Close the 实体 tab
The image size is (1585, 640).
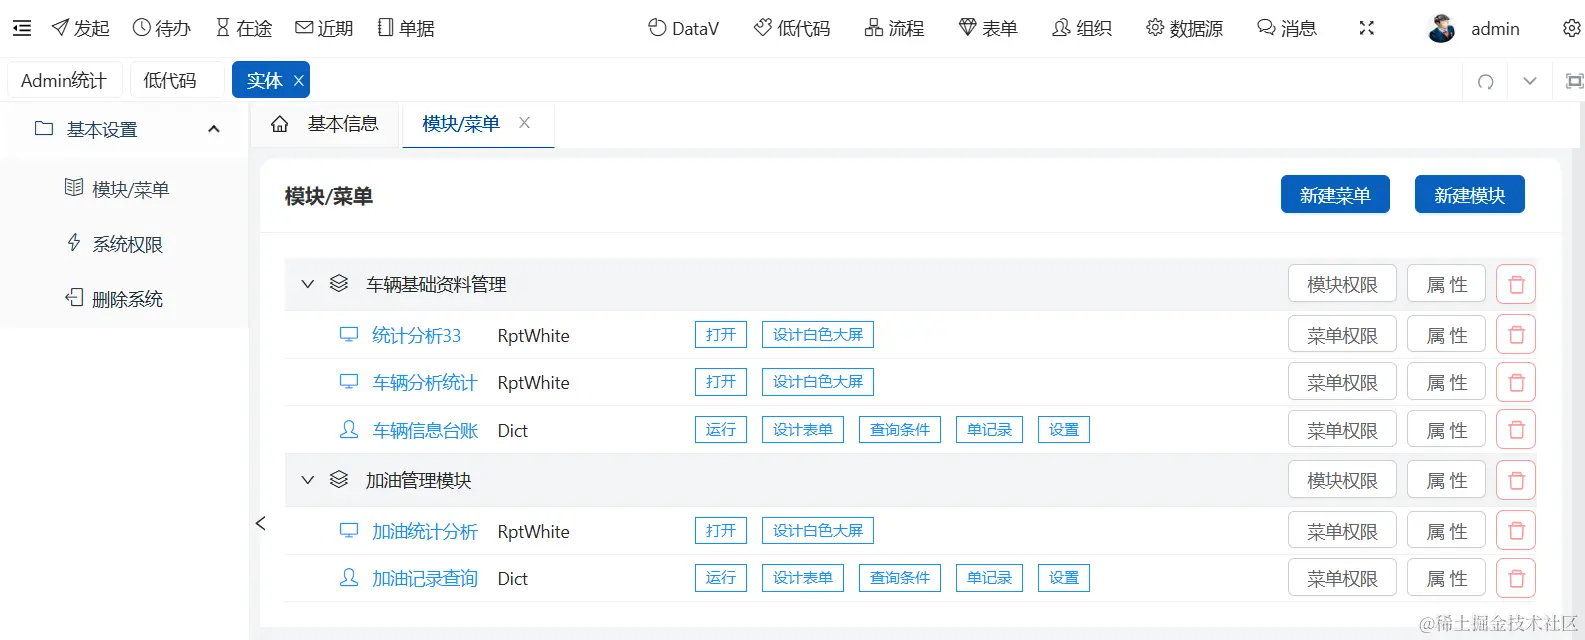[x=298, y=81]
